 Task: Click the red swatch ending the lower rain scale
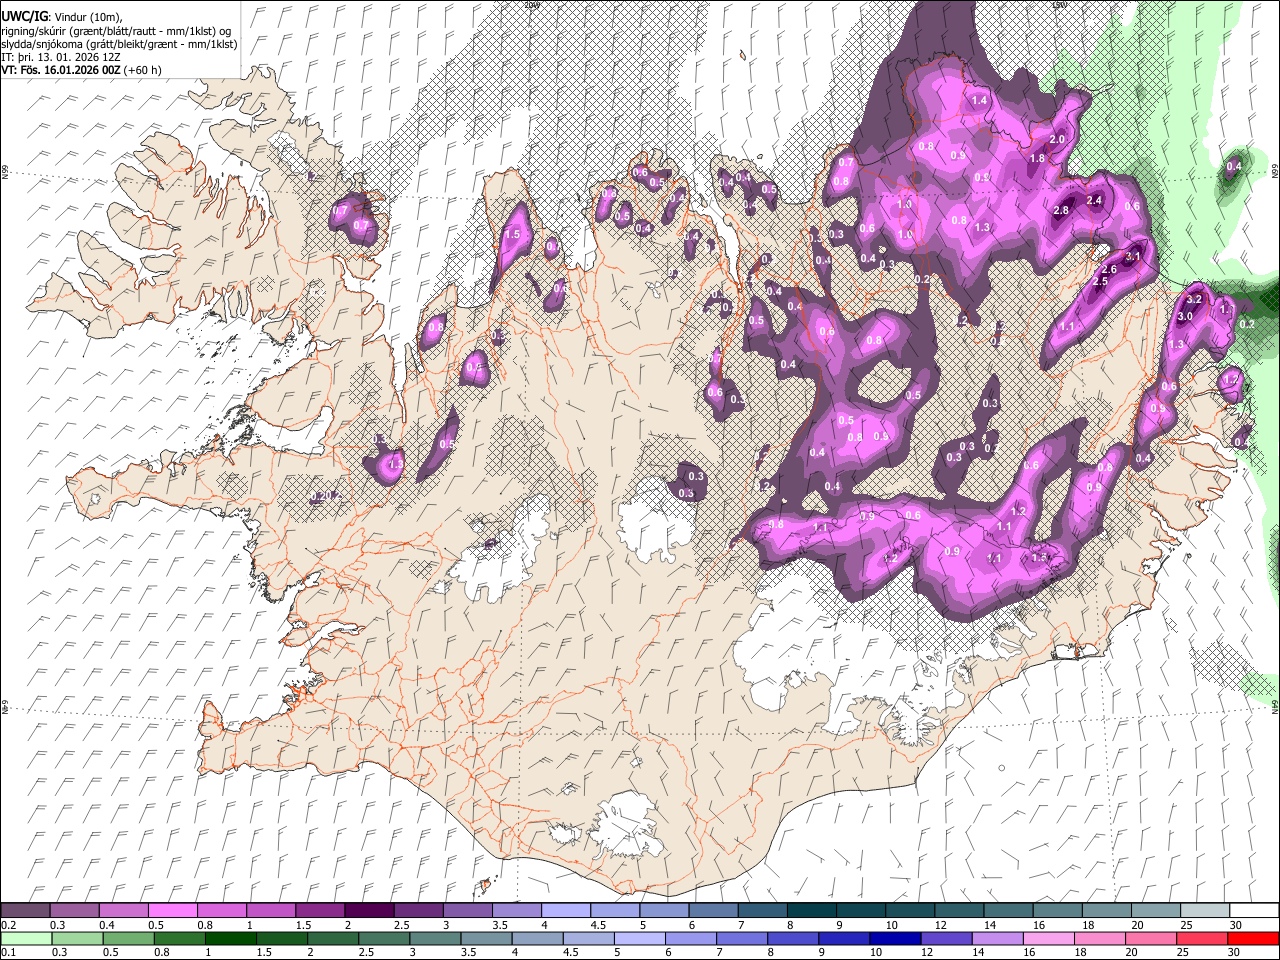[1252, 938]
